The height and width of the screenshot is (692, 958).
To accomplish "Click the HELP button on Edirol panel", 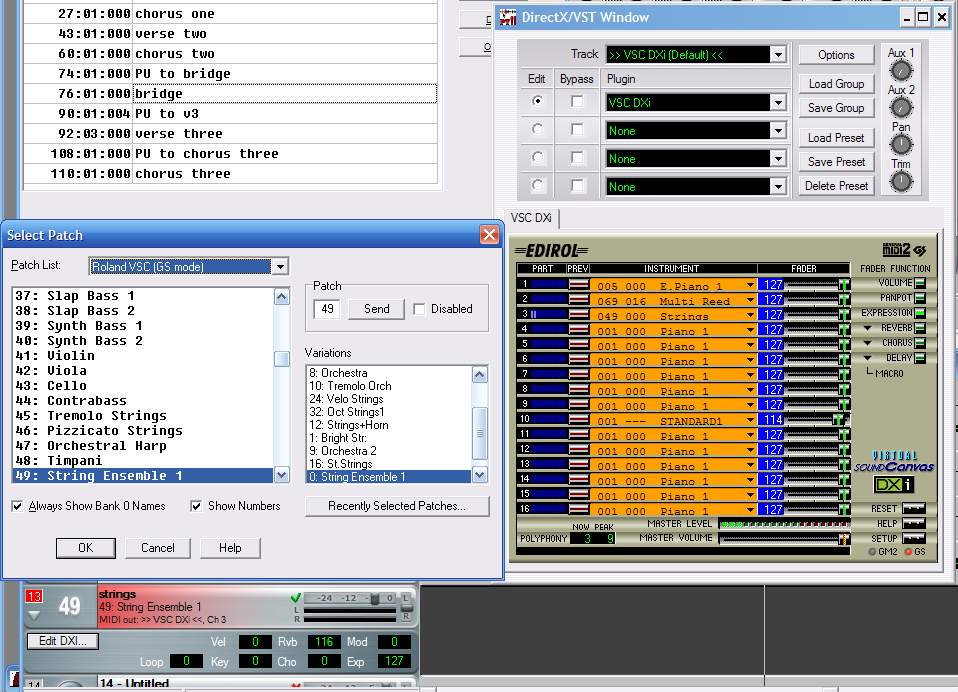I will pos(913,523).
